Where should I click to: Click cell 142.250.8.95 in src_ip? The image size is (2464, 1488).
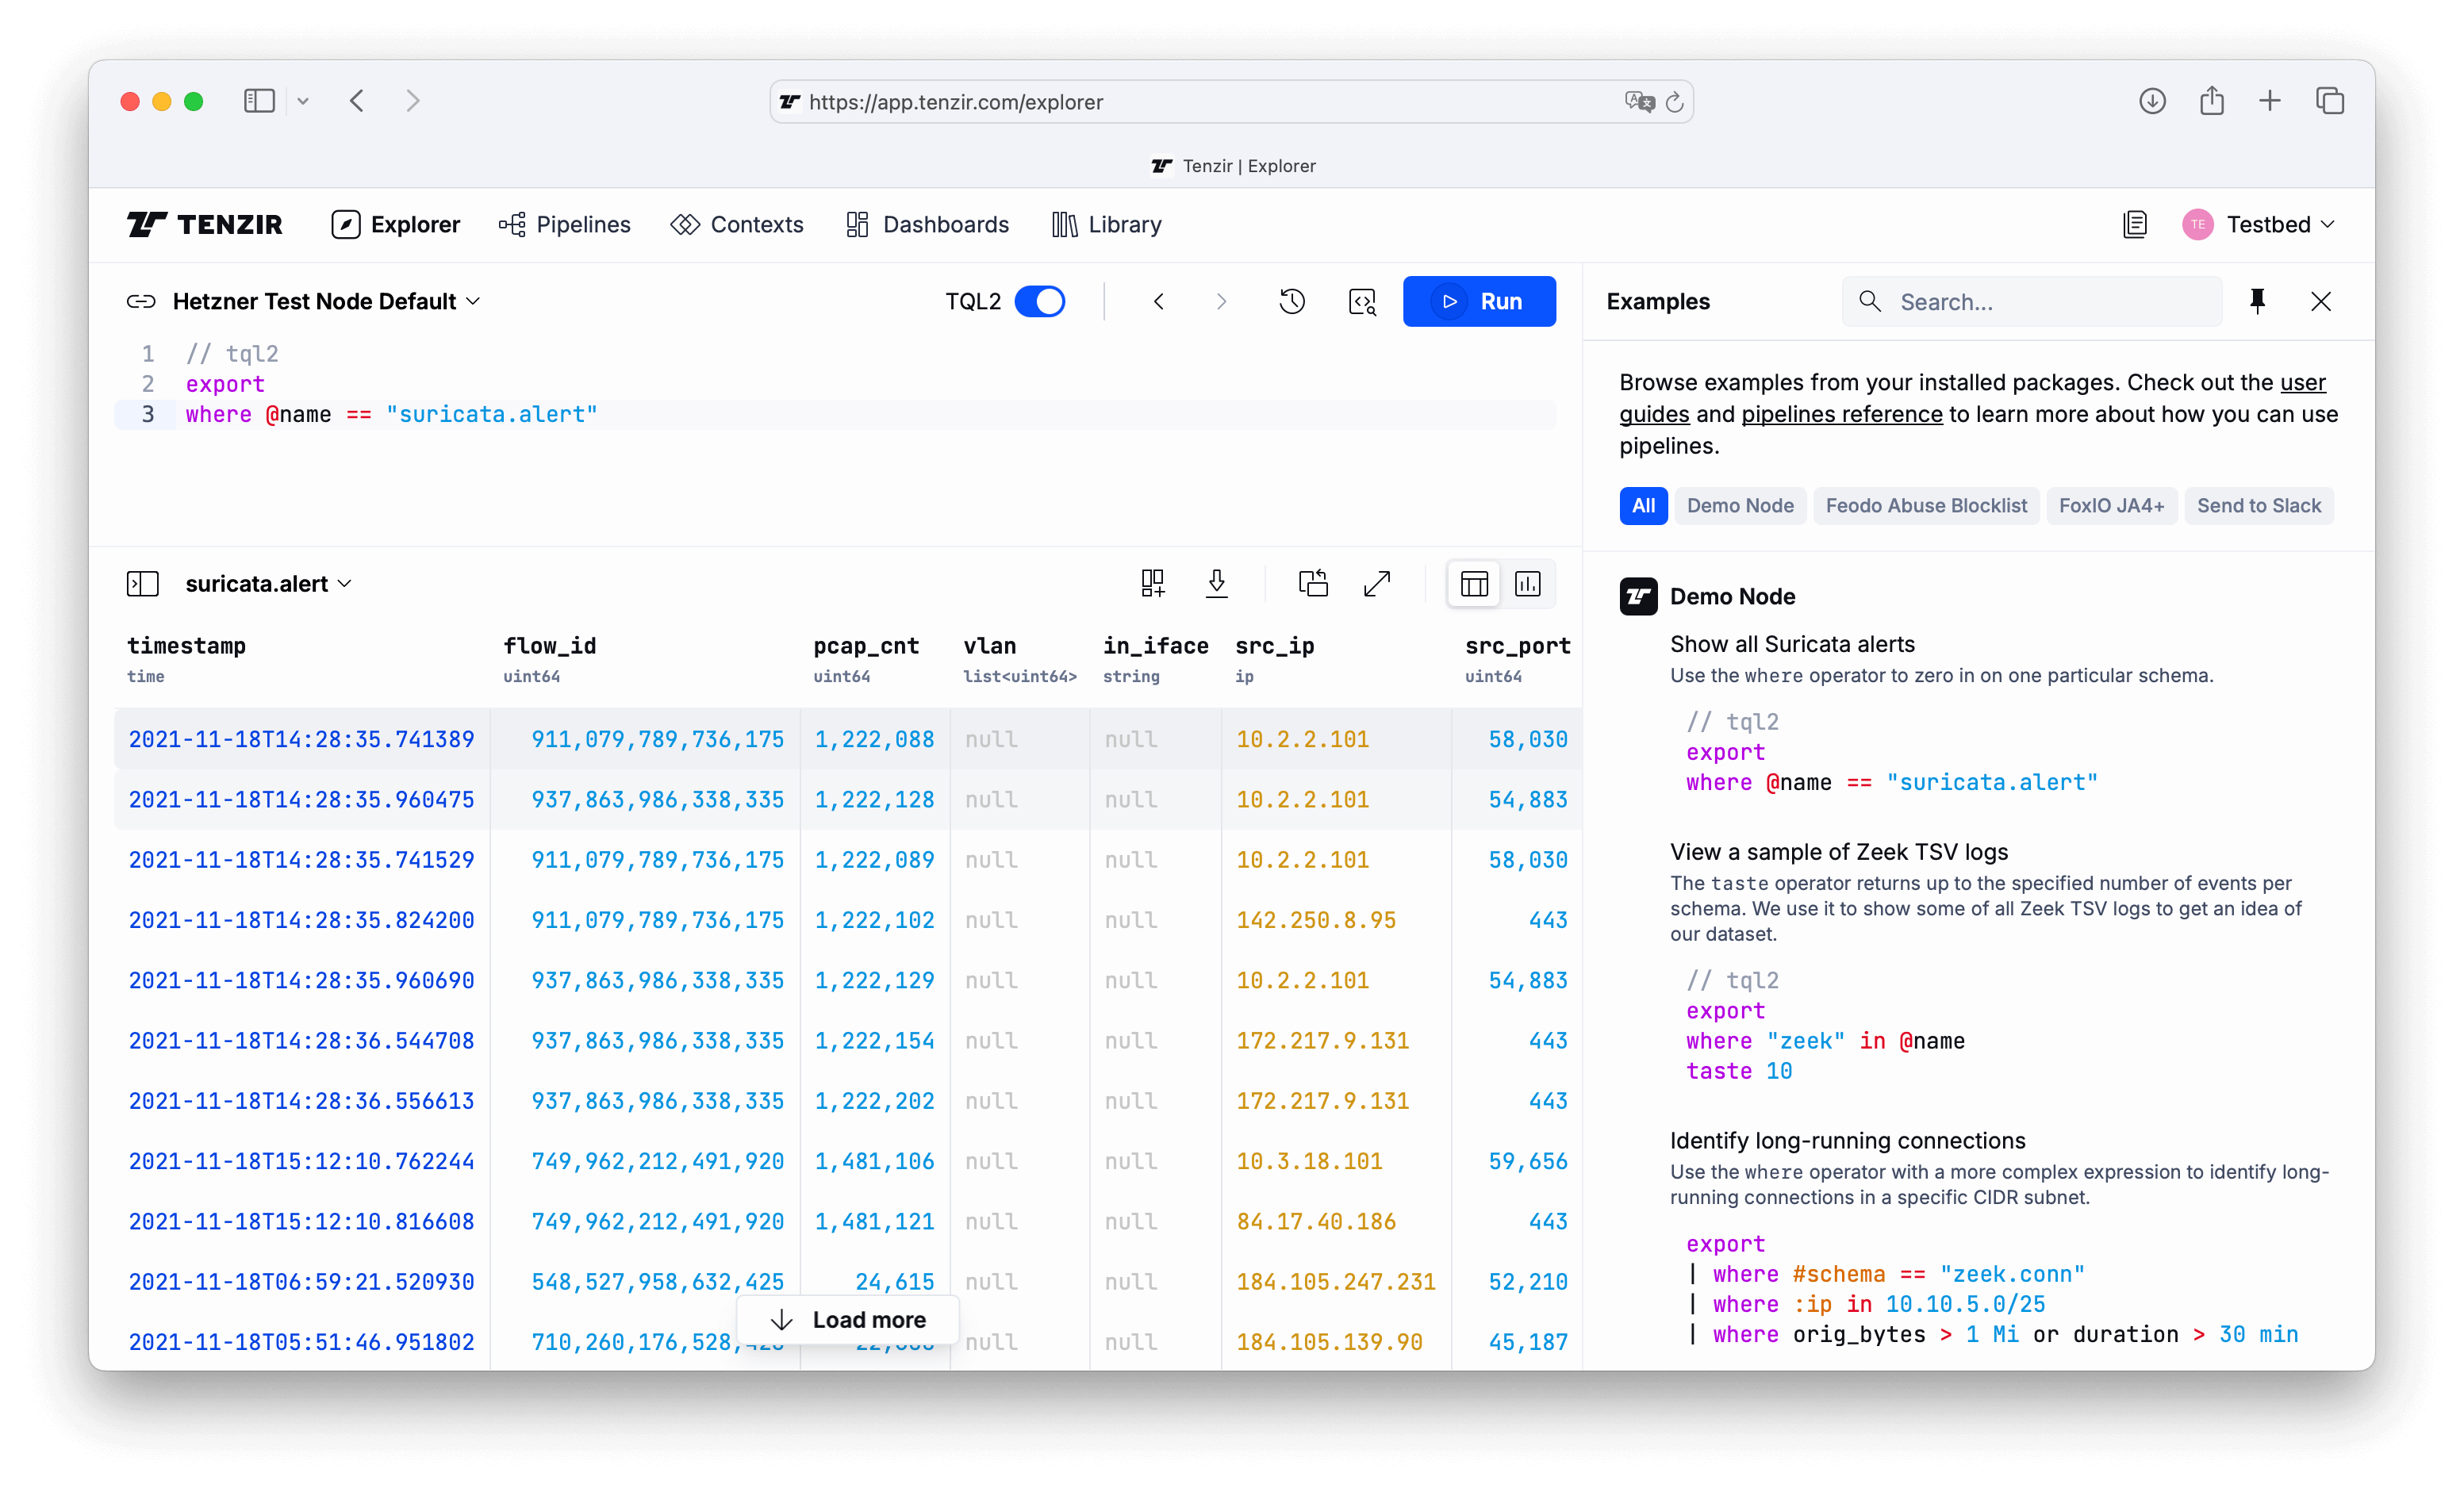pyautogui.click(x=1316, y=920)
